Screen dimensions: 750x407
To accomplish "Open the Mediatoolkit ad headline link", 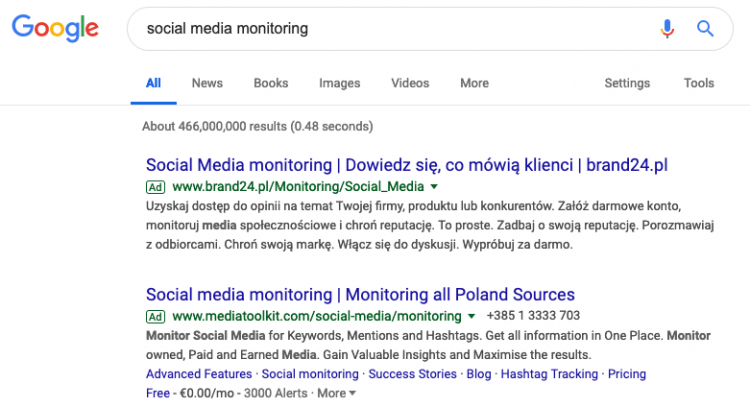I will coord(360,294).
